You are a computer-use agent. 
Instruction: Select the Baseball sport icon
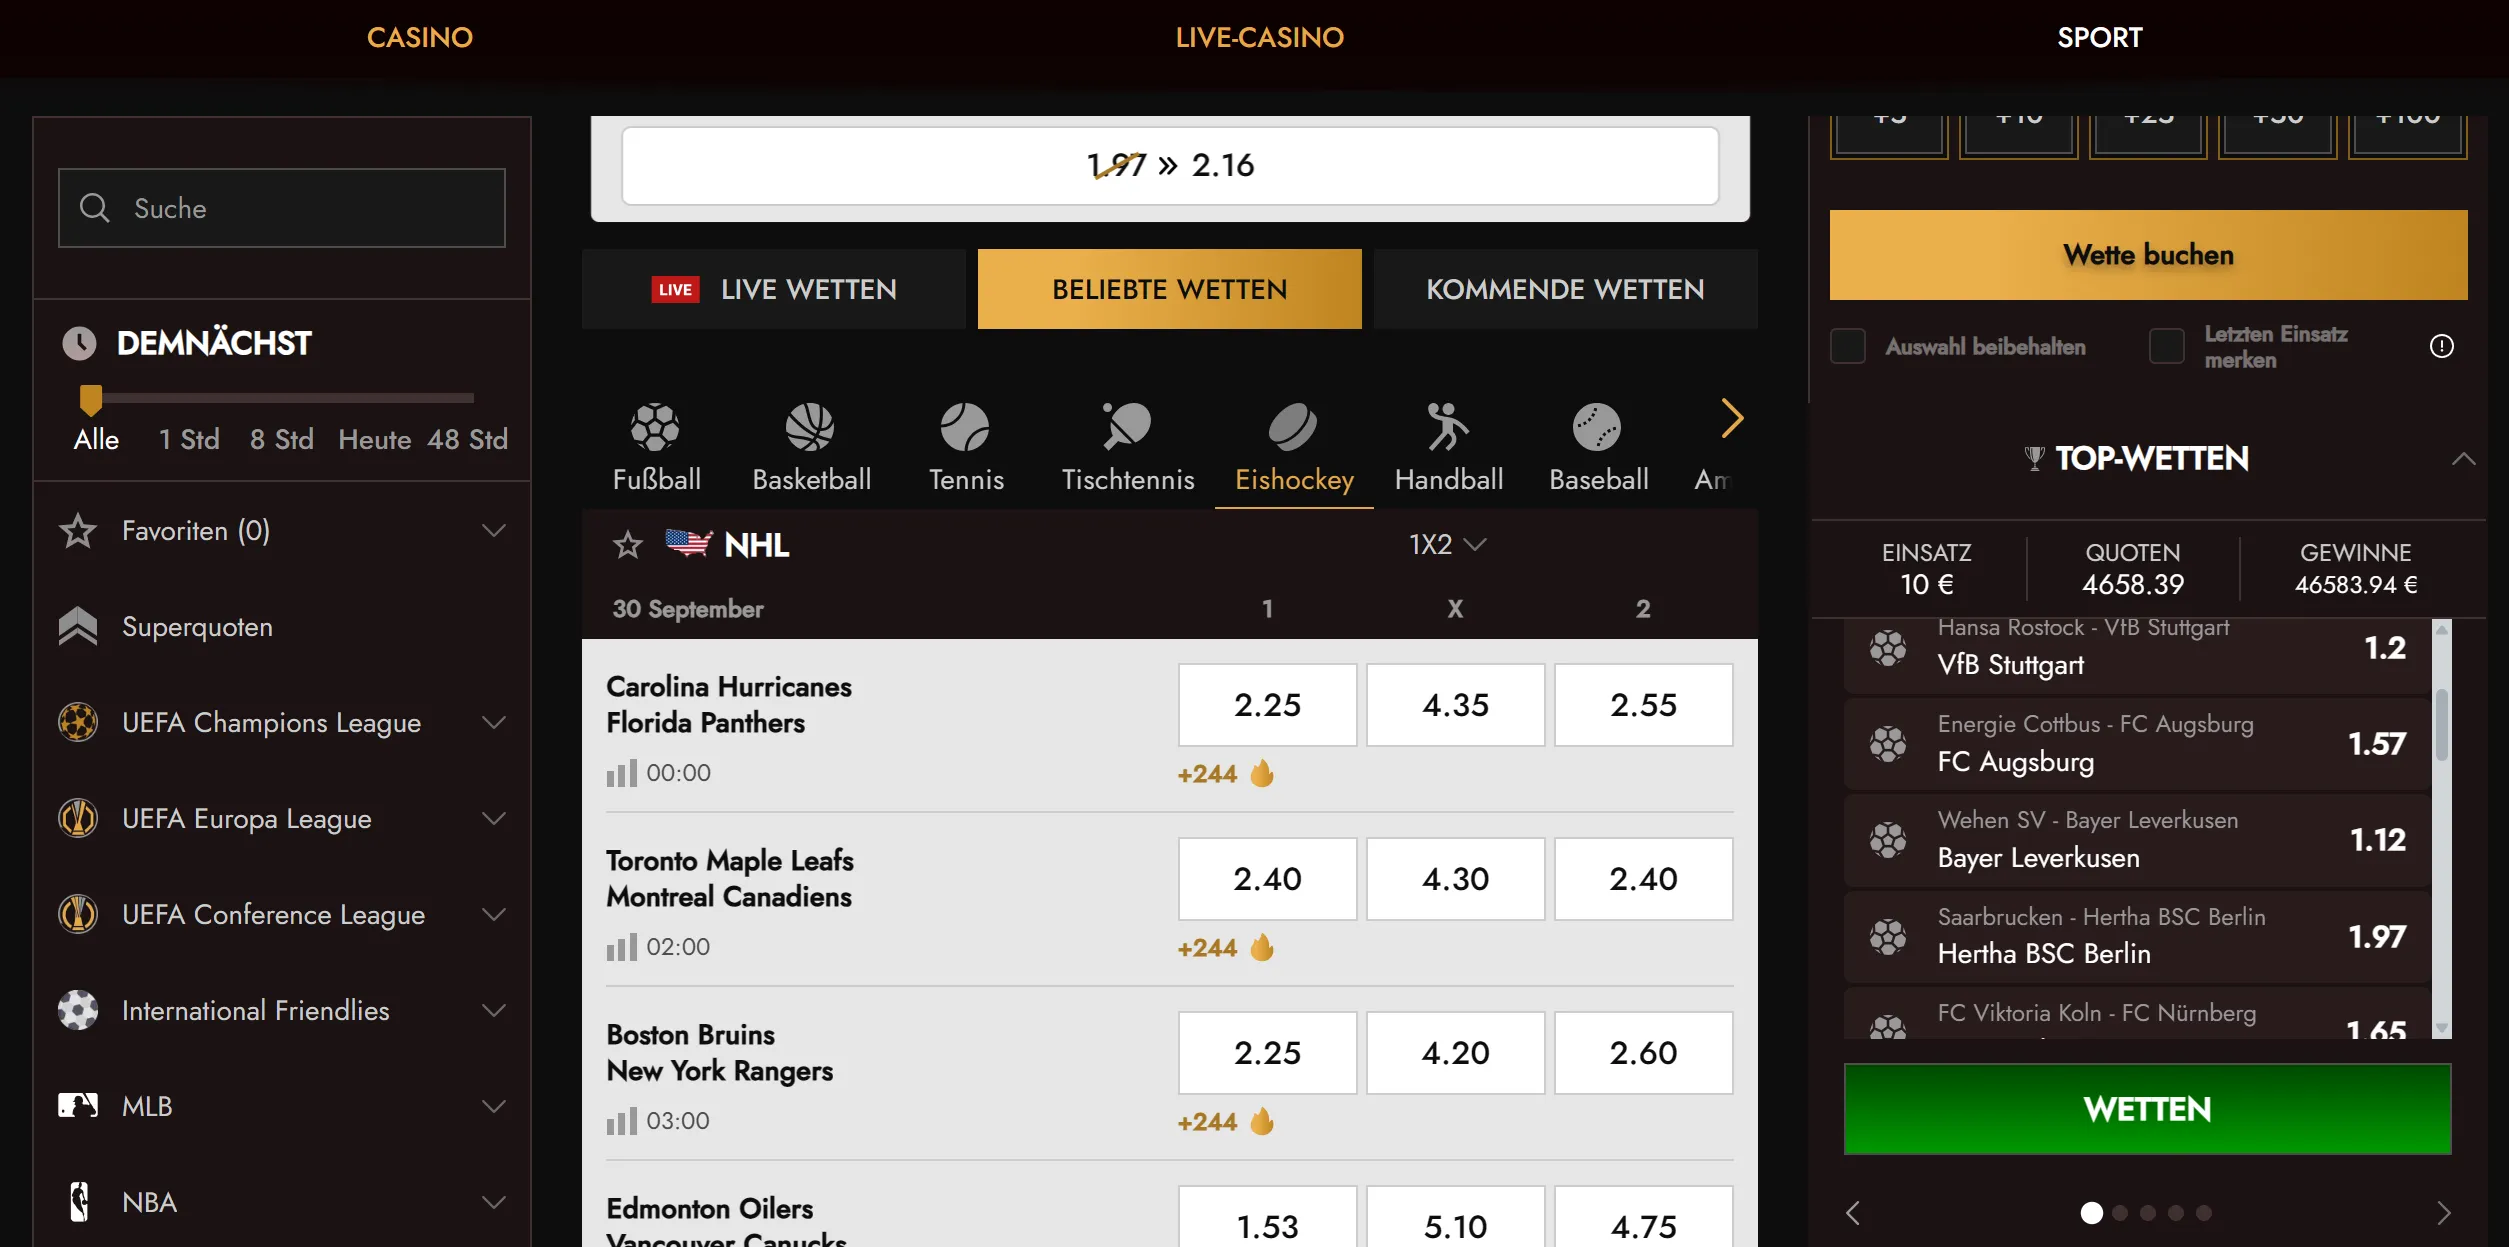1597,428
